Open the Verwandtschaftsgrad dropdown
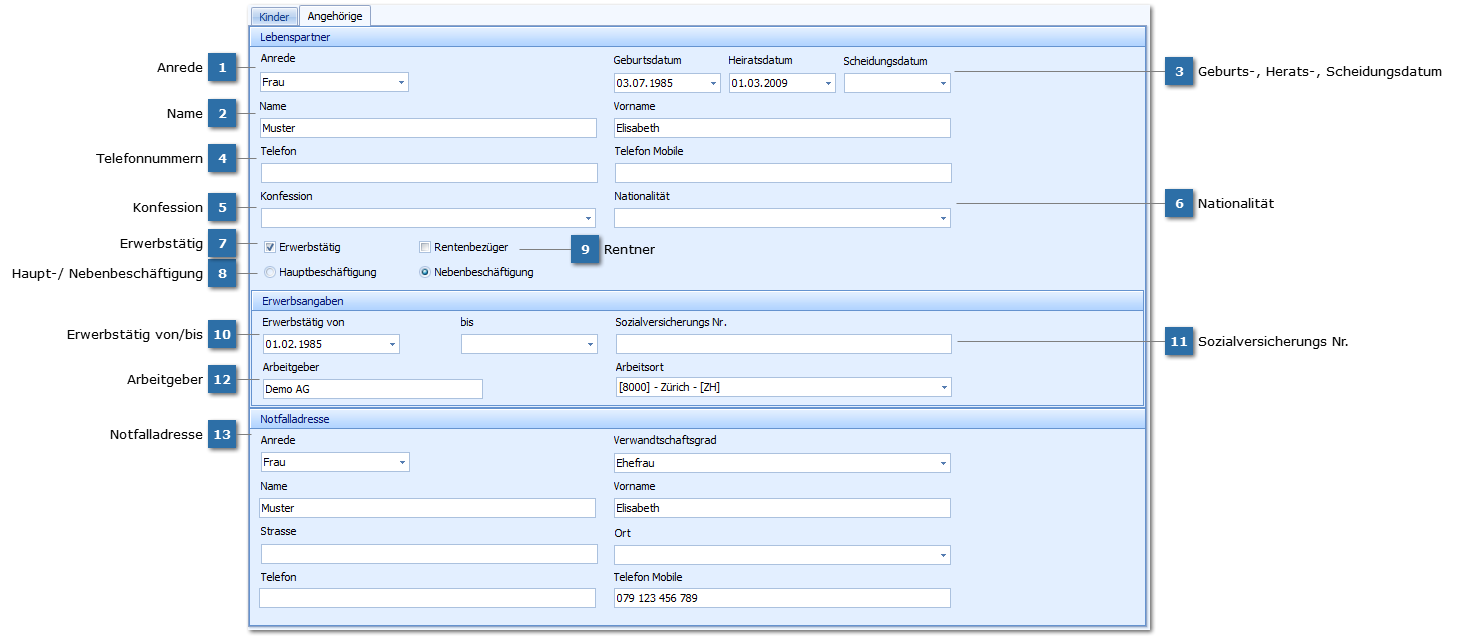The width and height of the screenshot is (1458, 639). coord(942,463)
